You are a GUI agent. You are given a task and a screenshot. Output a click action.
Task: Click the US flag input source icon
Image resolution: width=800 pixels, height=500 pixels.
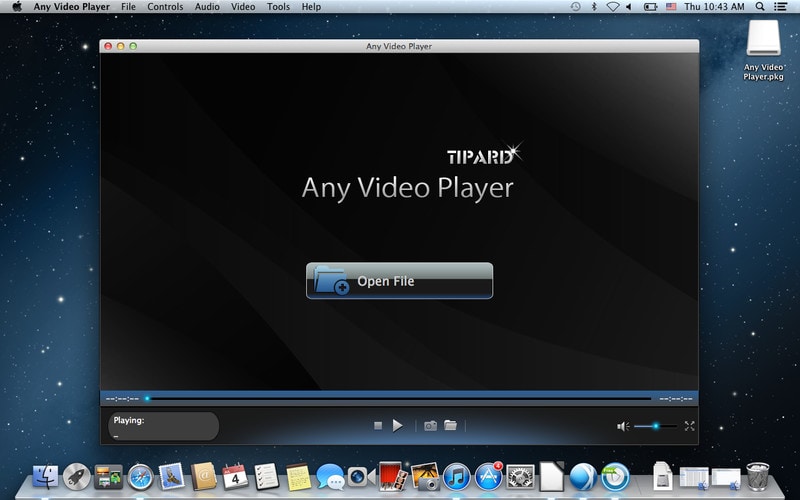click(x=671, y=7)
